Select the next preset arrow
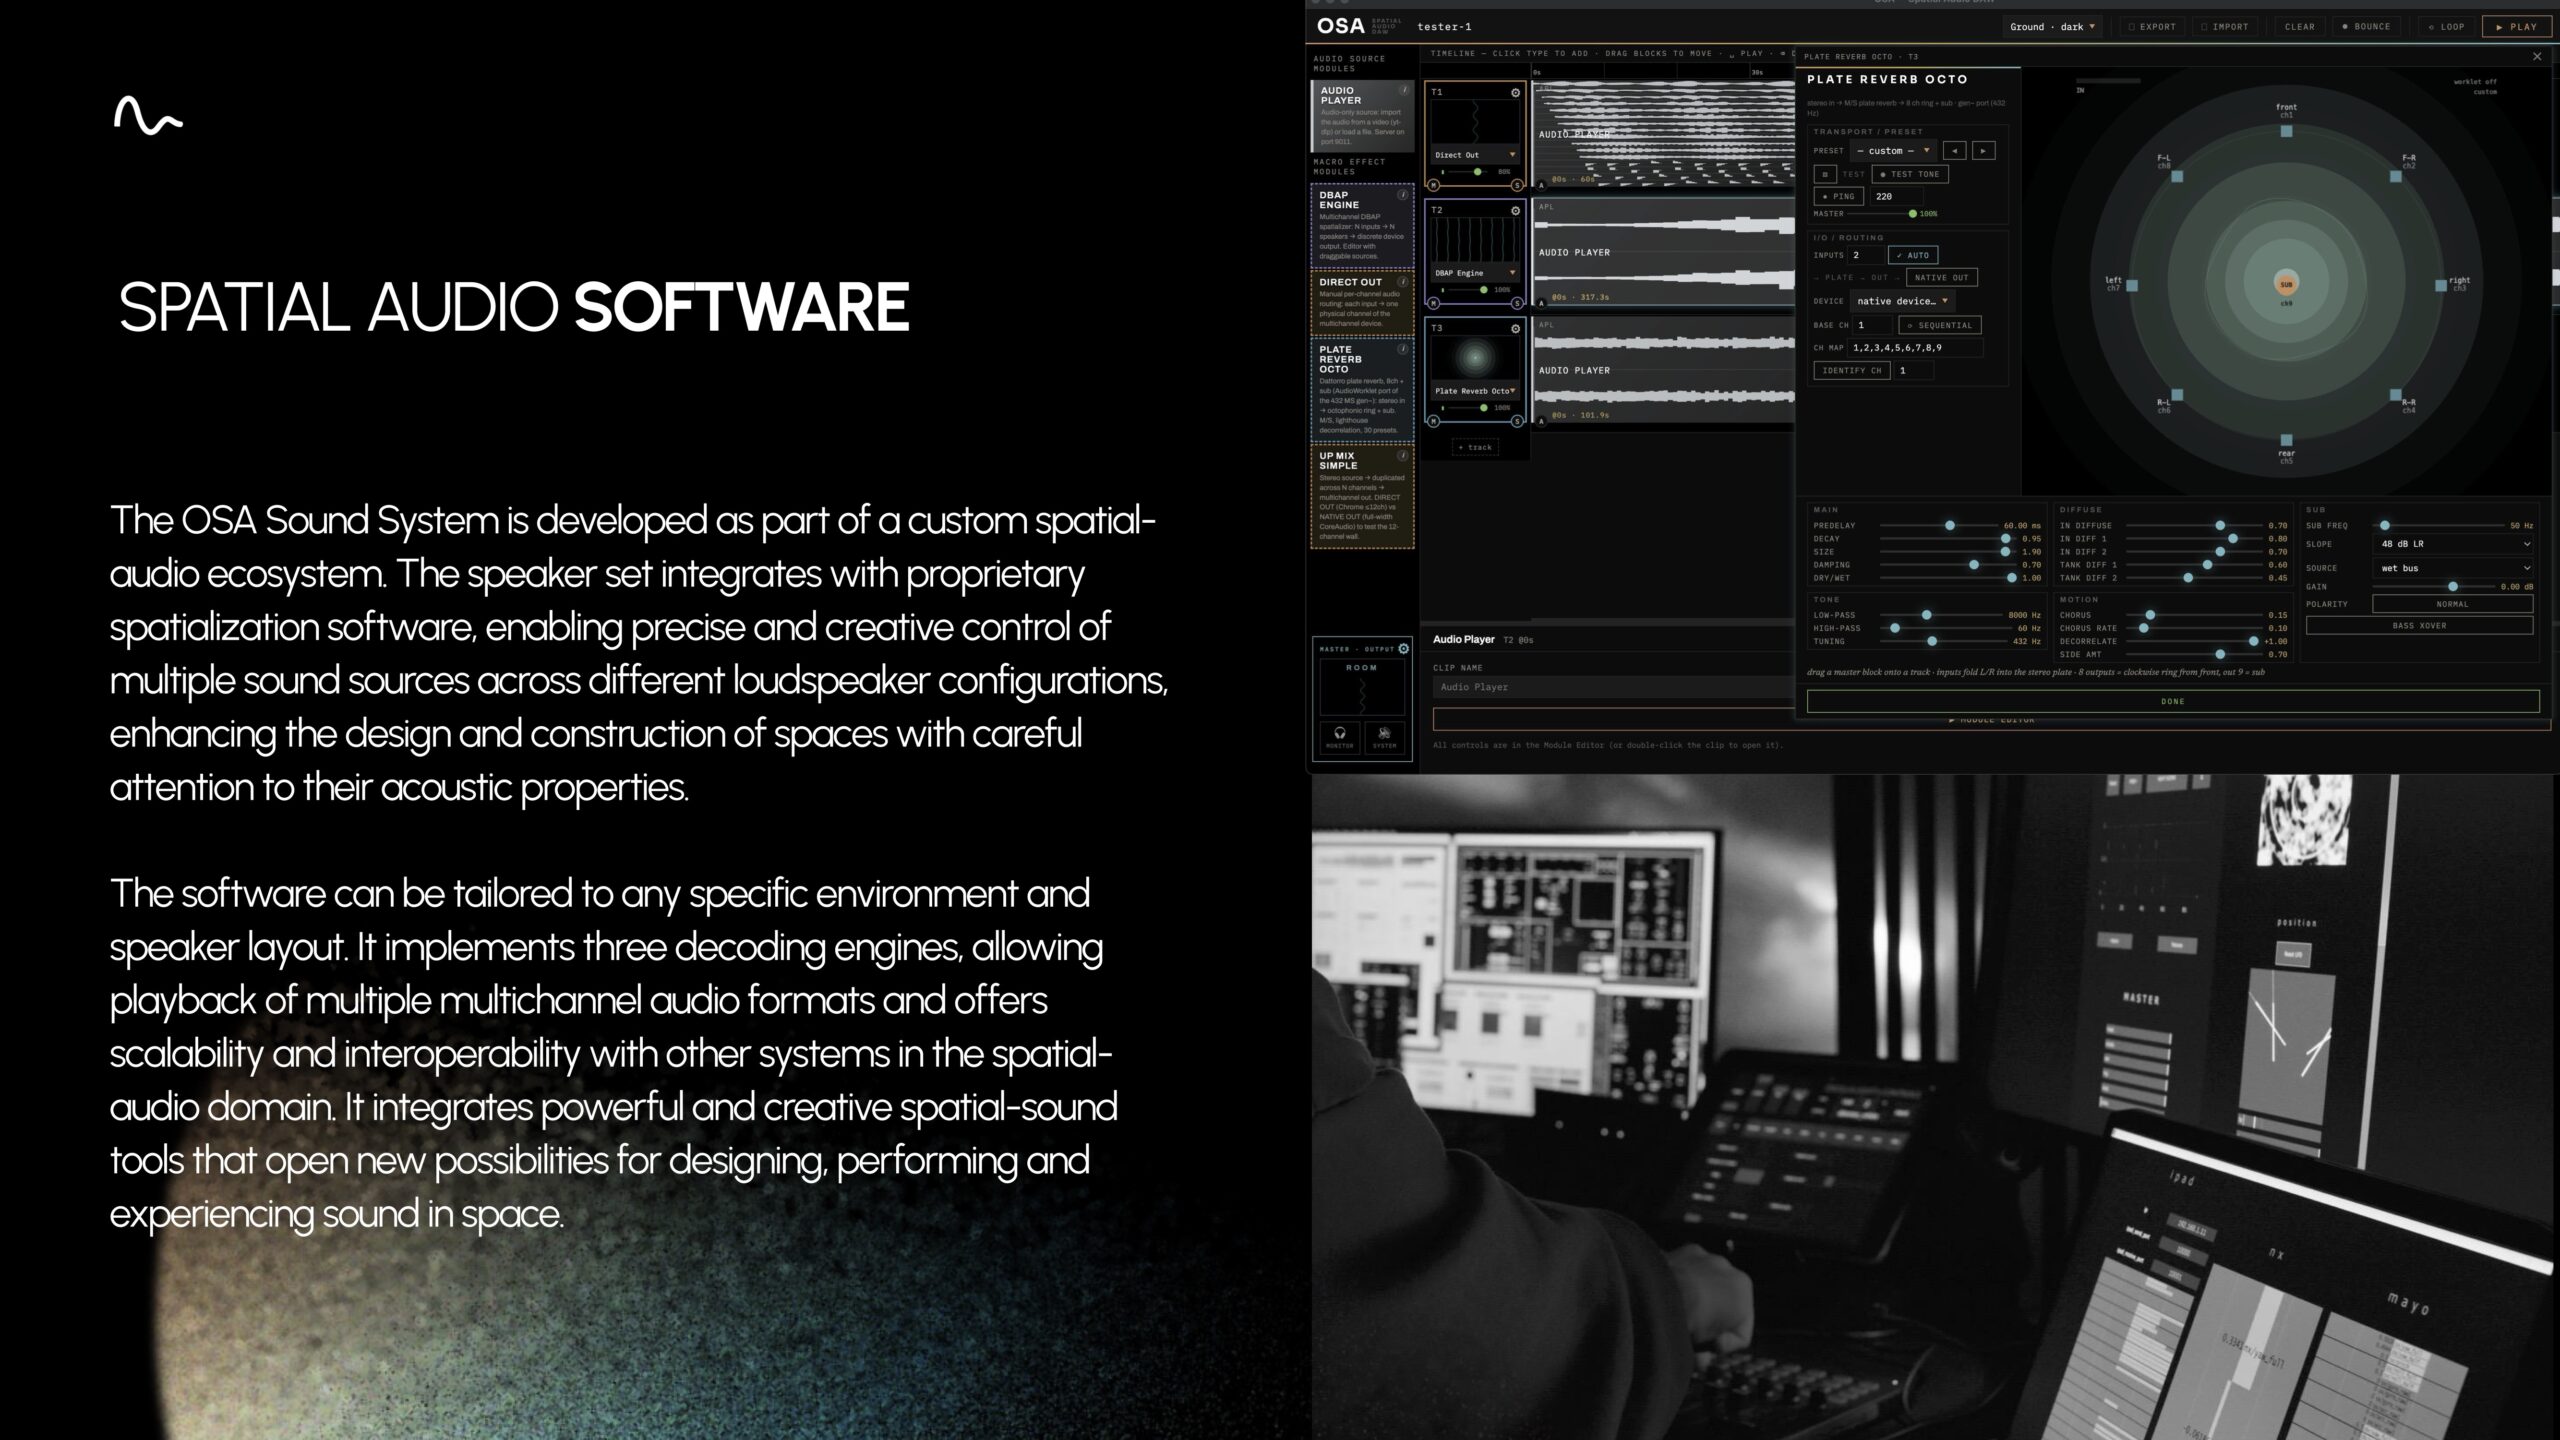 1984,151
